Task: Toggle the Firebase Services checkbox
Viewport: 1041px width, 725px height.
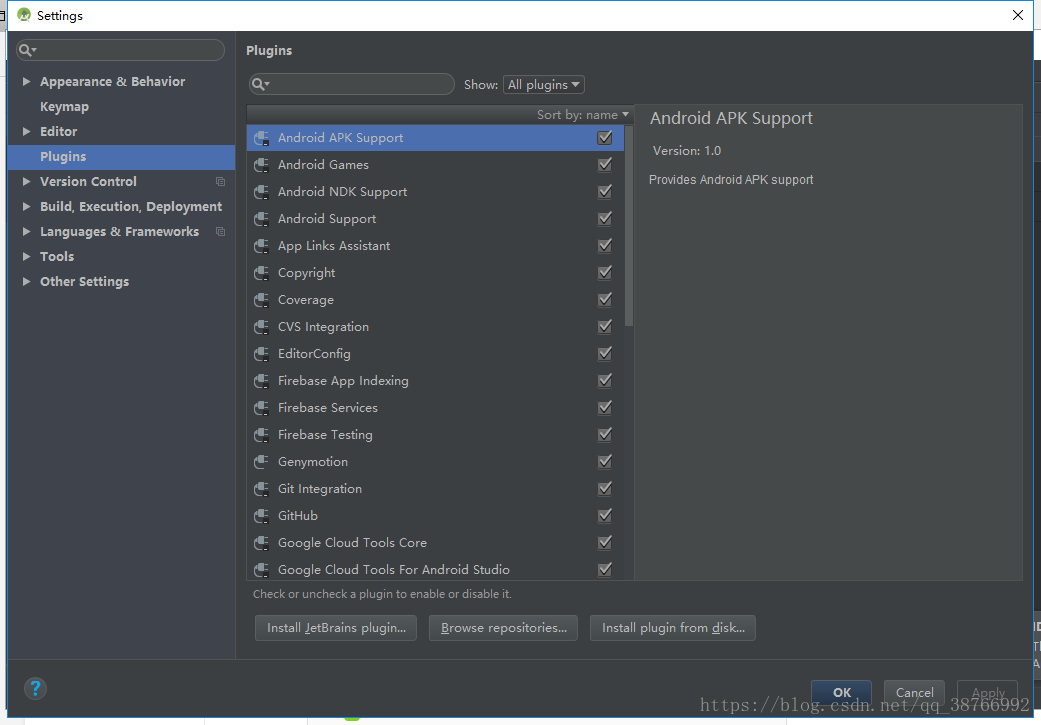Action: click(x=605, y=408)
